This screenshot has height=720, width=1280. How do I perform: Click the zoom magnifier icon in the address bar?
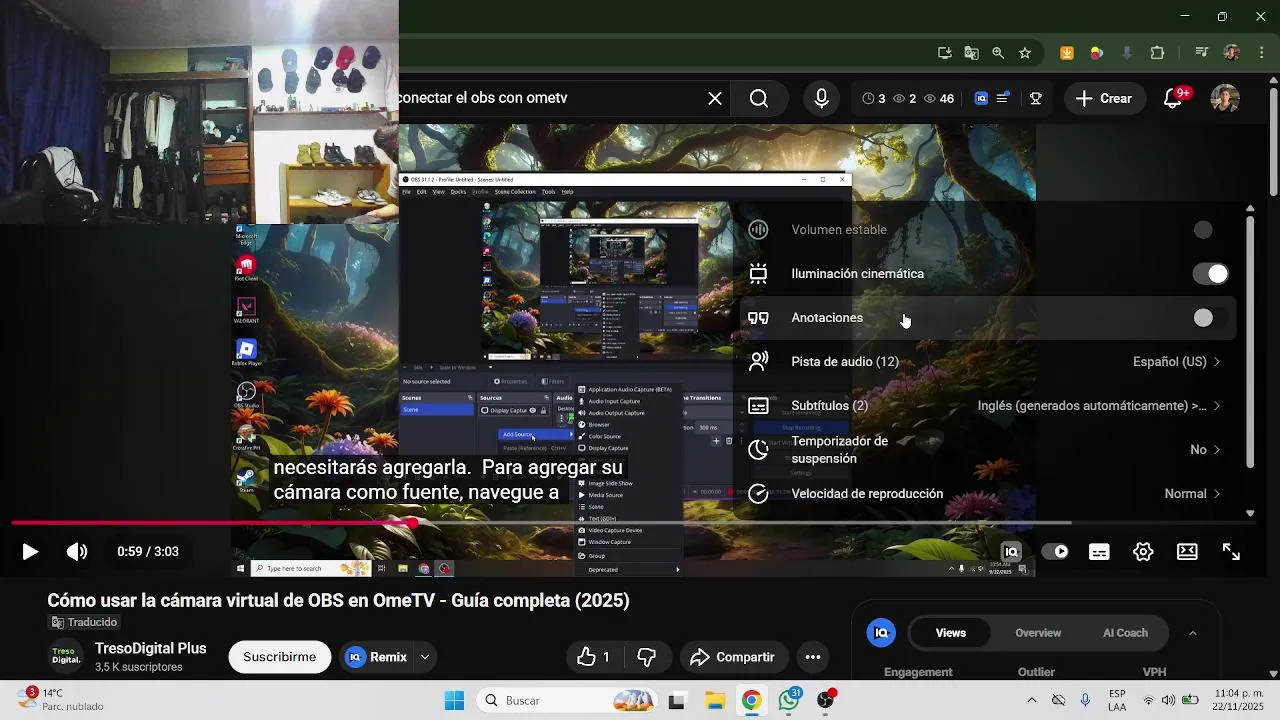click(x=998, y=53)
